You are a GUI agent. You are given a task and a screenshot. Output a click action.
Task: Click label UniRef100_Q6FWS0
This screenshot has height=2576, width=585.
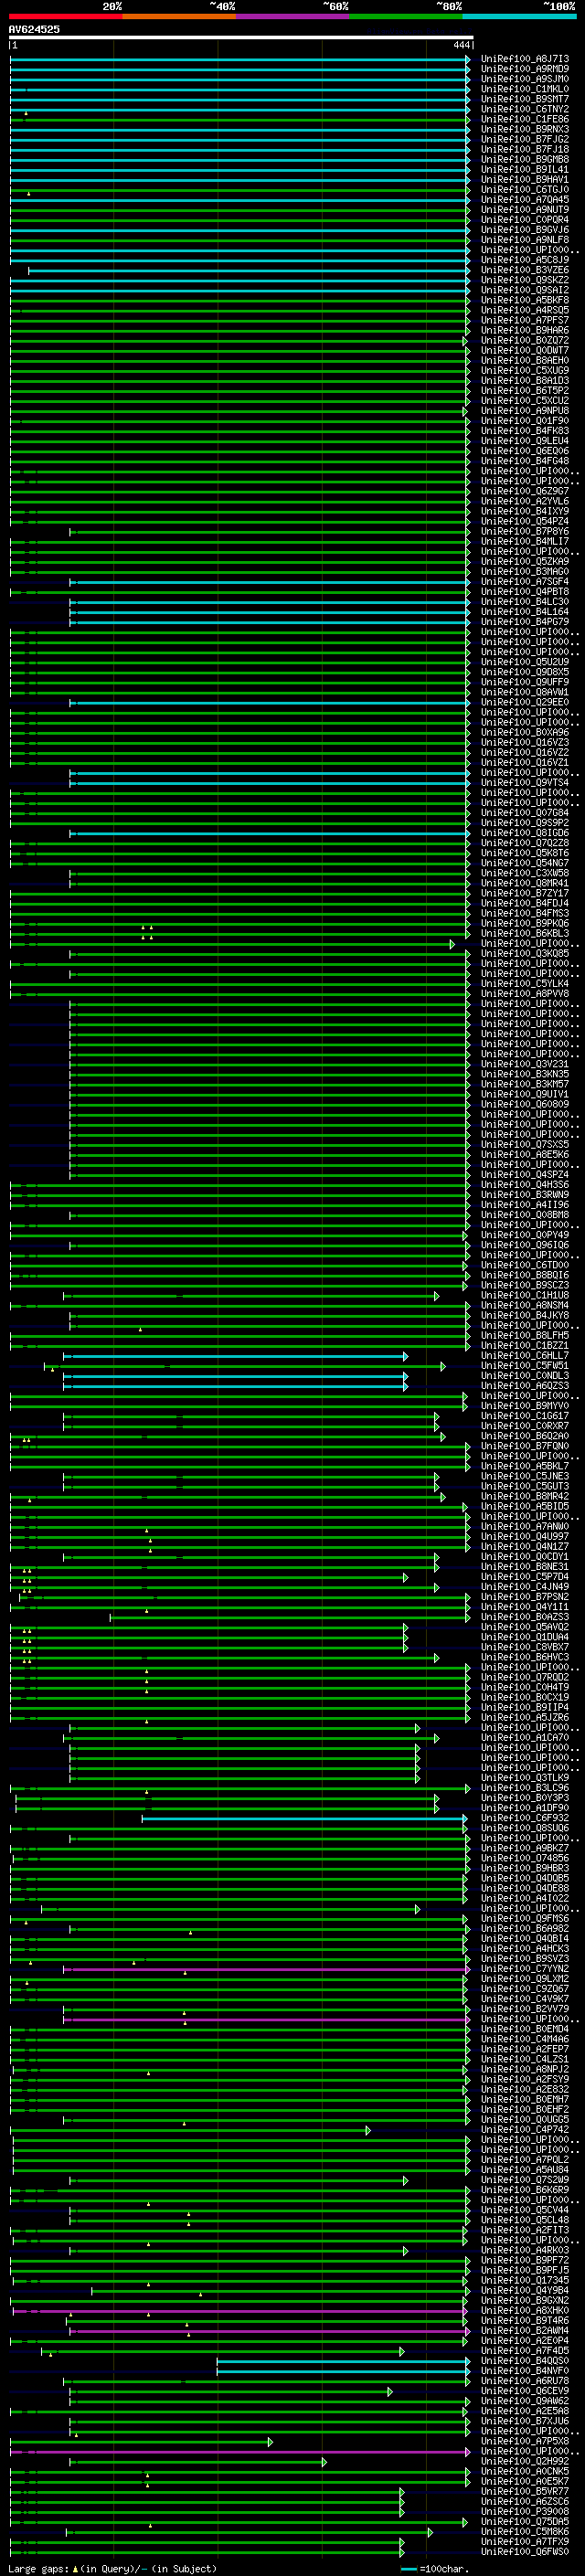tap(525, 2551)
